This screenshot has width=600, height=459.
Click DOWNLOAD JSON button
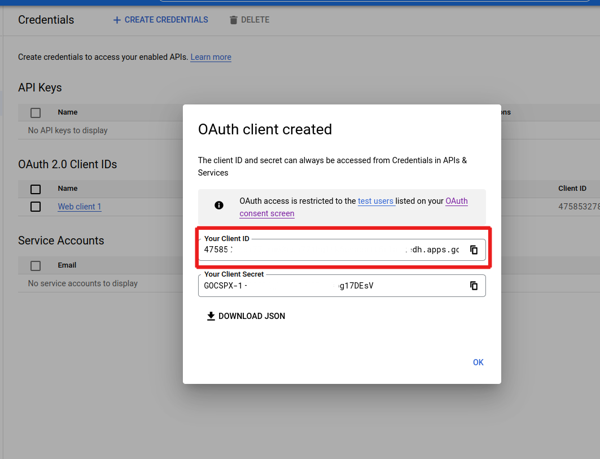[x=246, y=316]
